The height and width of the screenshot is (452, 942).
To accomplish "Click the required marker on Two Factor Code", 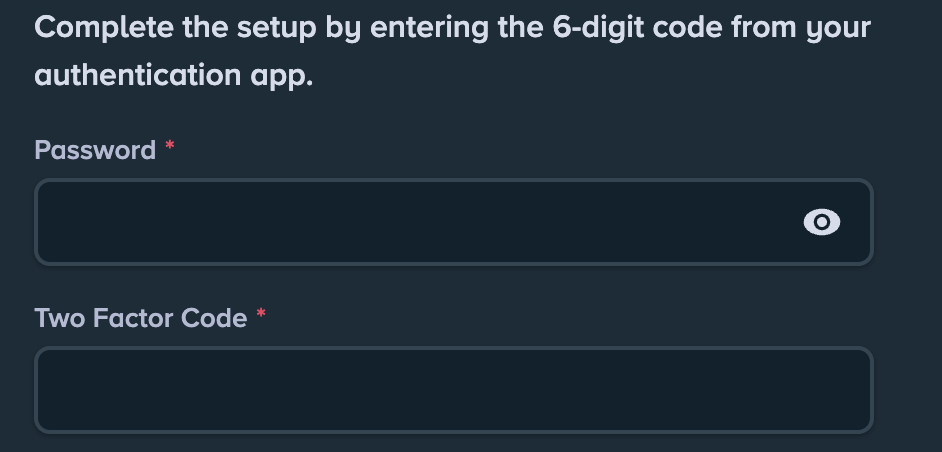I will [x=261, y=315].
